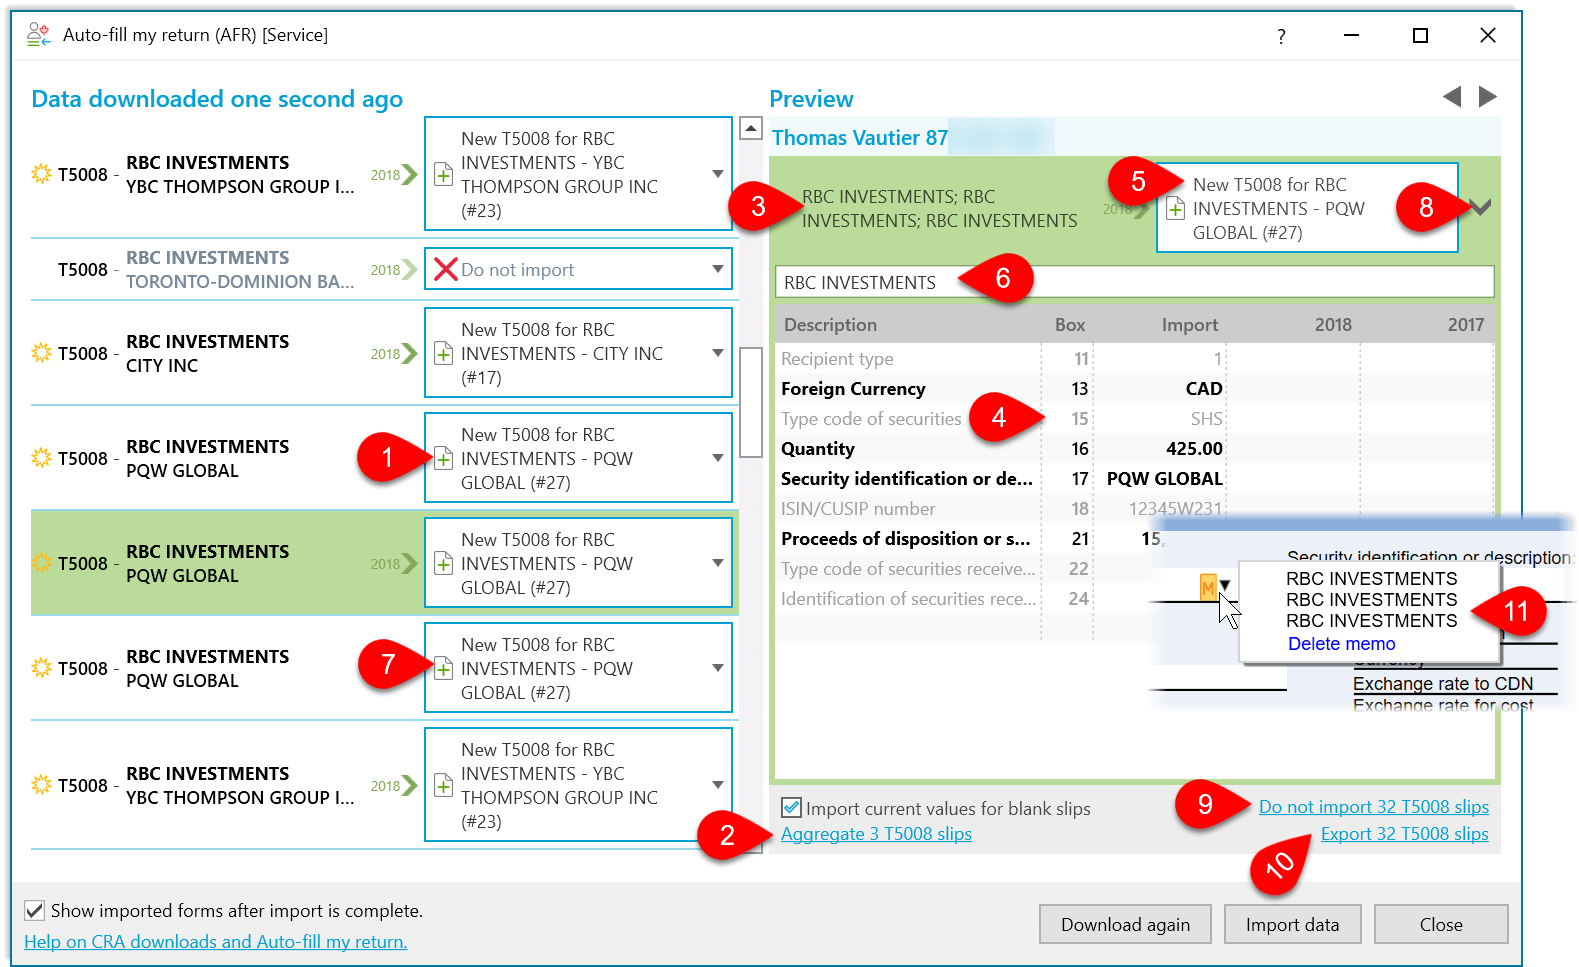1579x967 pixels.
Task: Click RBC INVESTMENTS name input field
Action: click(x=1134, y=282)
